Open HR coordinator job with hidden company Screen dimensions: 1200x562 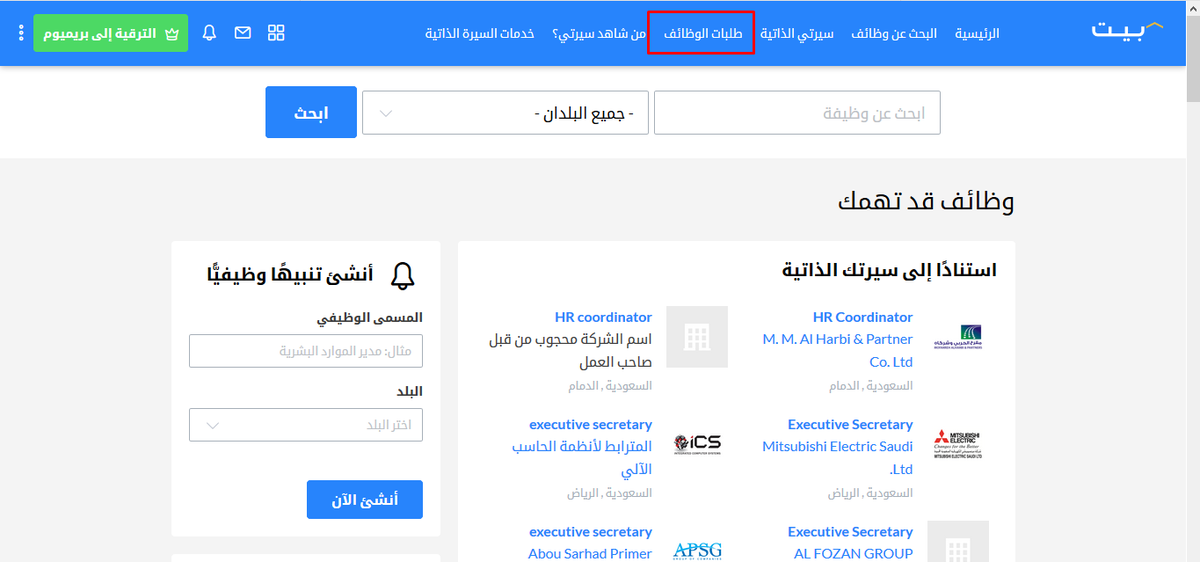coord(603,317)
